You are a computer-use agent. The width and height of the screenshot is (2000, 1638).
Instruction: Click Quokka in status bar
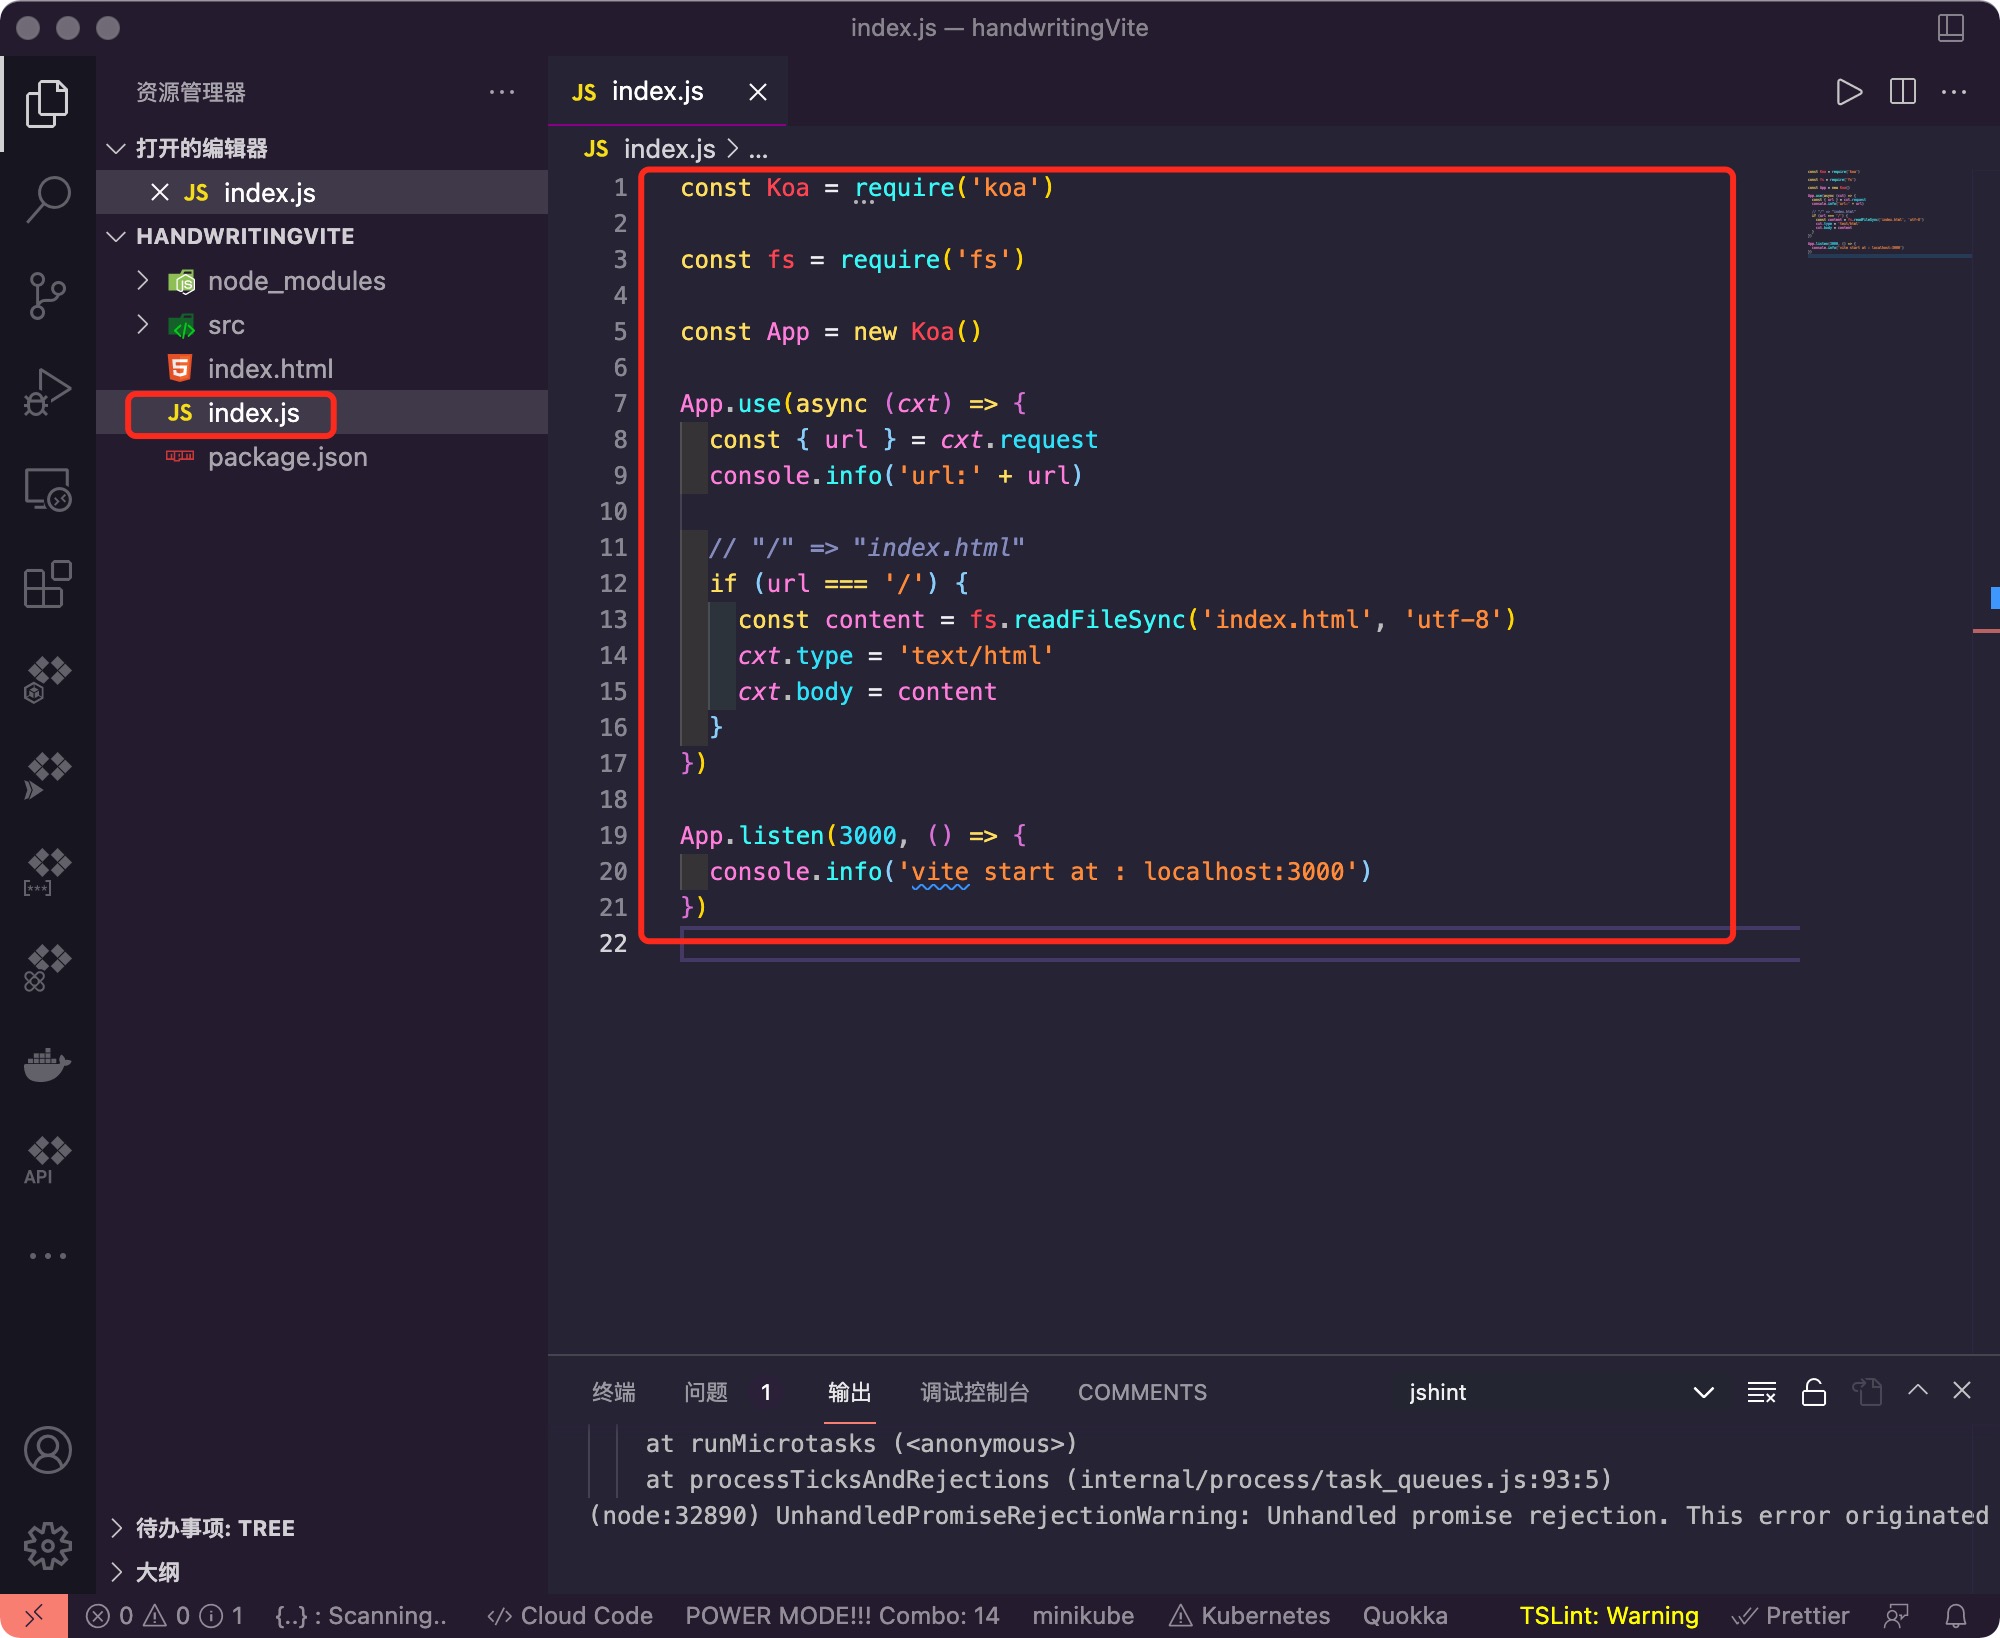(x=1405, y=1616)
